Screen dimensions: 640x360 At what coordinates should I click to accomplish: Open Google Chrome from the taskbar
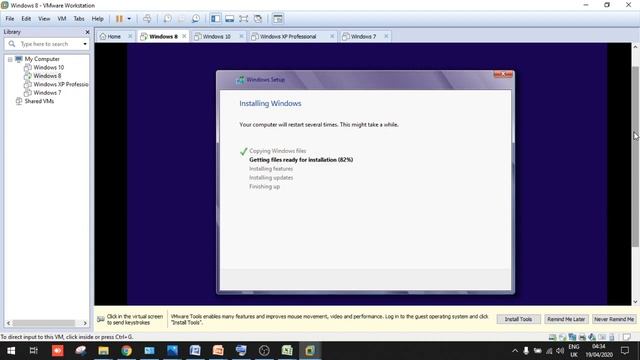coord(127,351)
